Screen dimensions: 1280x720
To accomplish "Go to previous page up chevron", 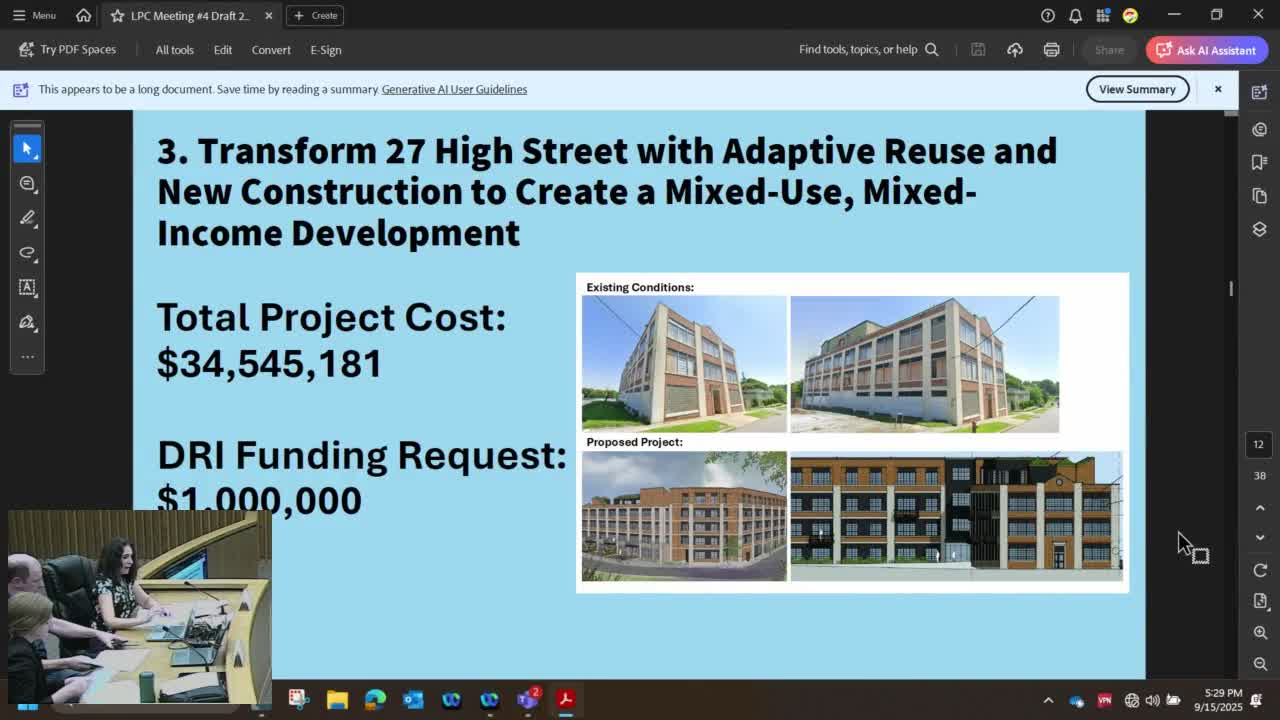I will click(1260, 508).
